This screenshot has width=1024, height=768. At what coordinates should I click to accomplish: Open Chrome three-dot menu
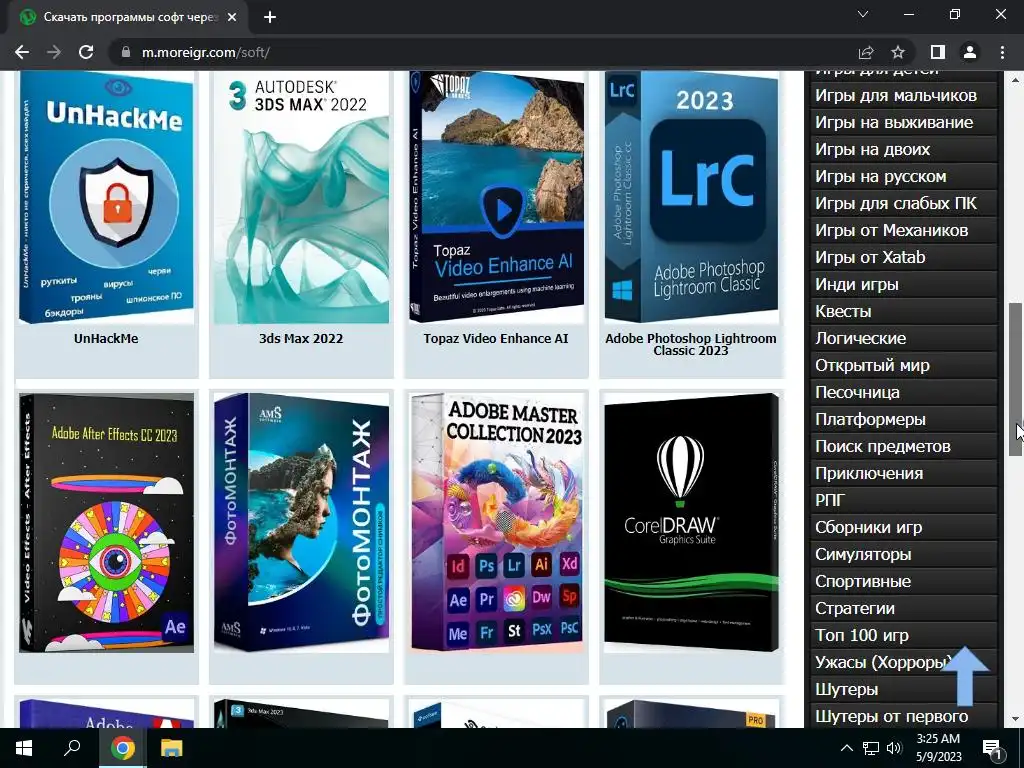1002,52
